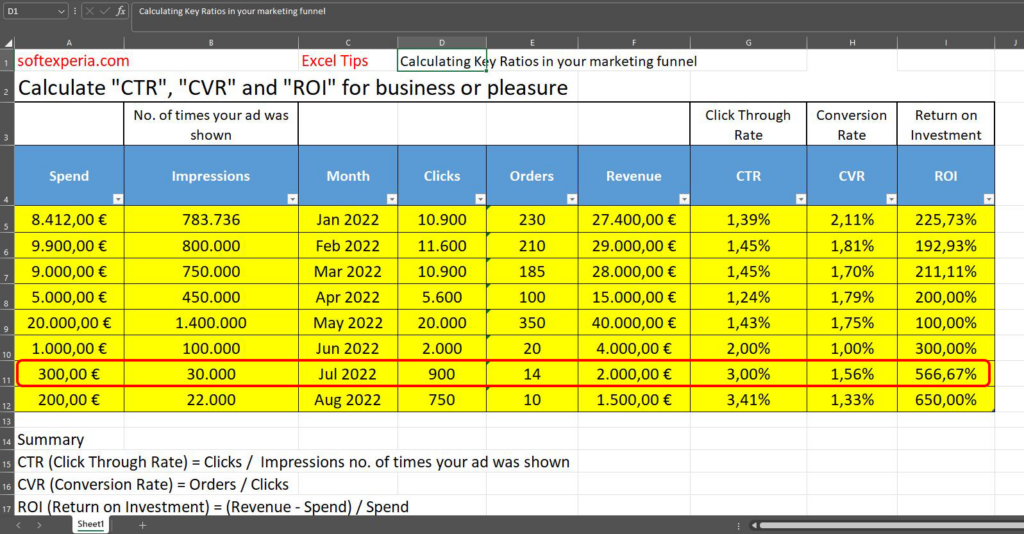The image size is (1024, 534).
Task: Select column D header
Action: point(442,42)
